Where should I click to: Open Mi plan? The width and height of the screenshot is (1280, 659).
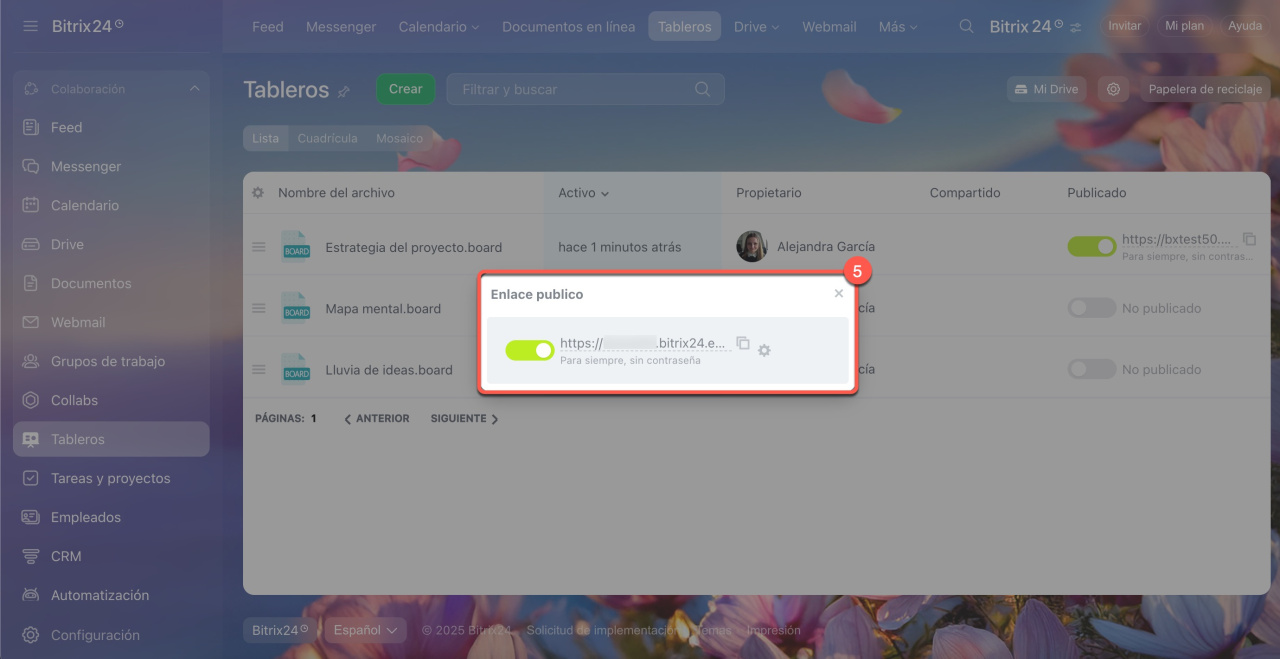click(x=1185, y=26)
